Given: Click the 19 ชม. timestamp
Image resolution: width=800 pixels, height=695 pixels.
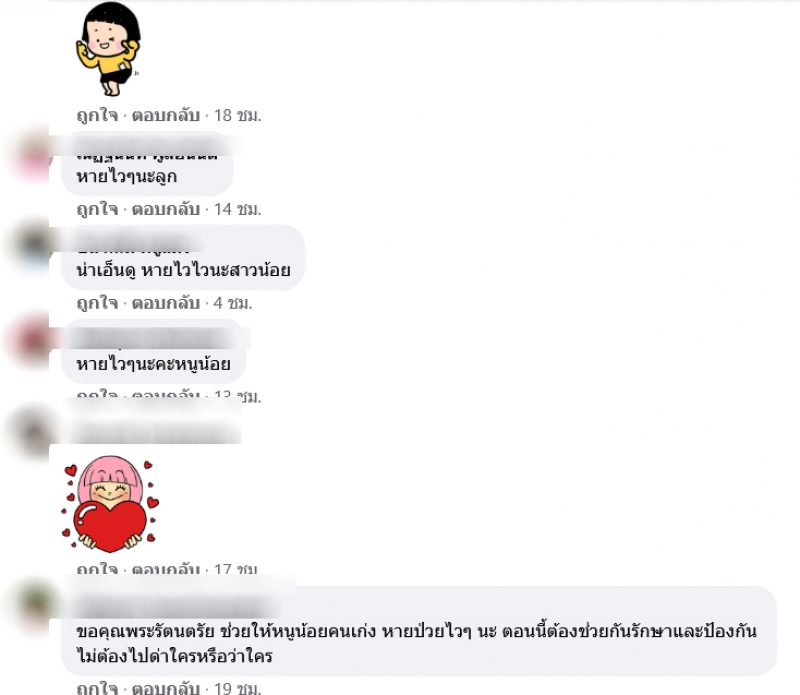Looking at the screenshot, I should [237, 688].
